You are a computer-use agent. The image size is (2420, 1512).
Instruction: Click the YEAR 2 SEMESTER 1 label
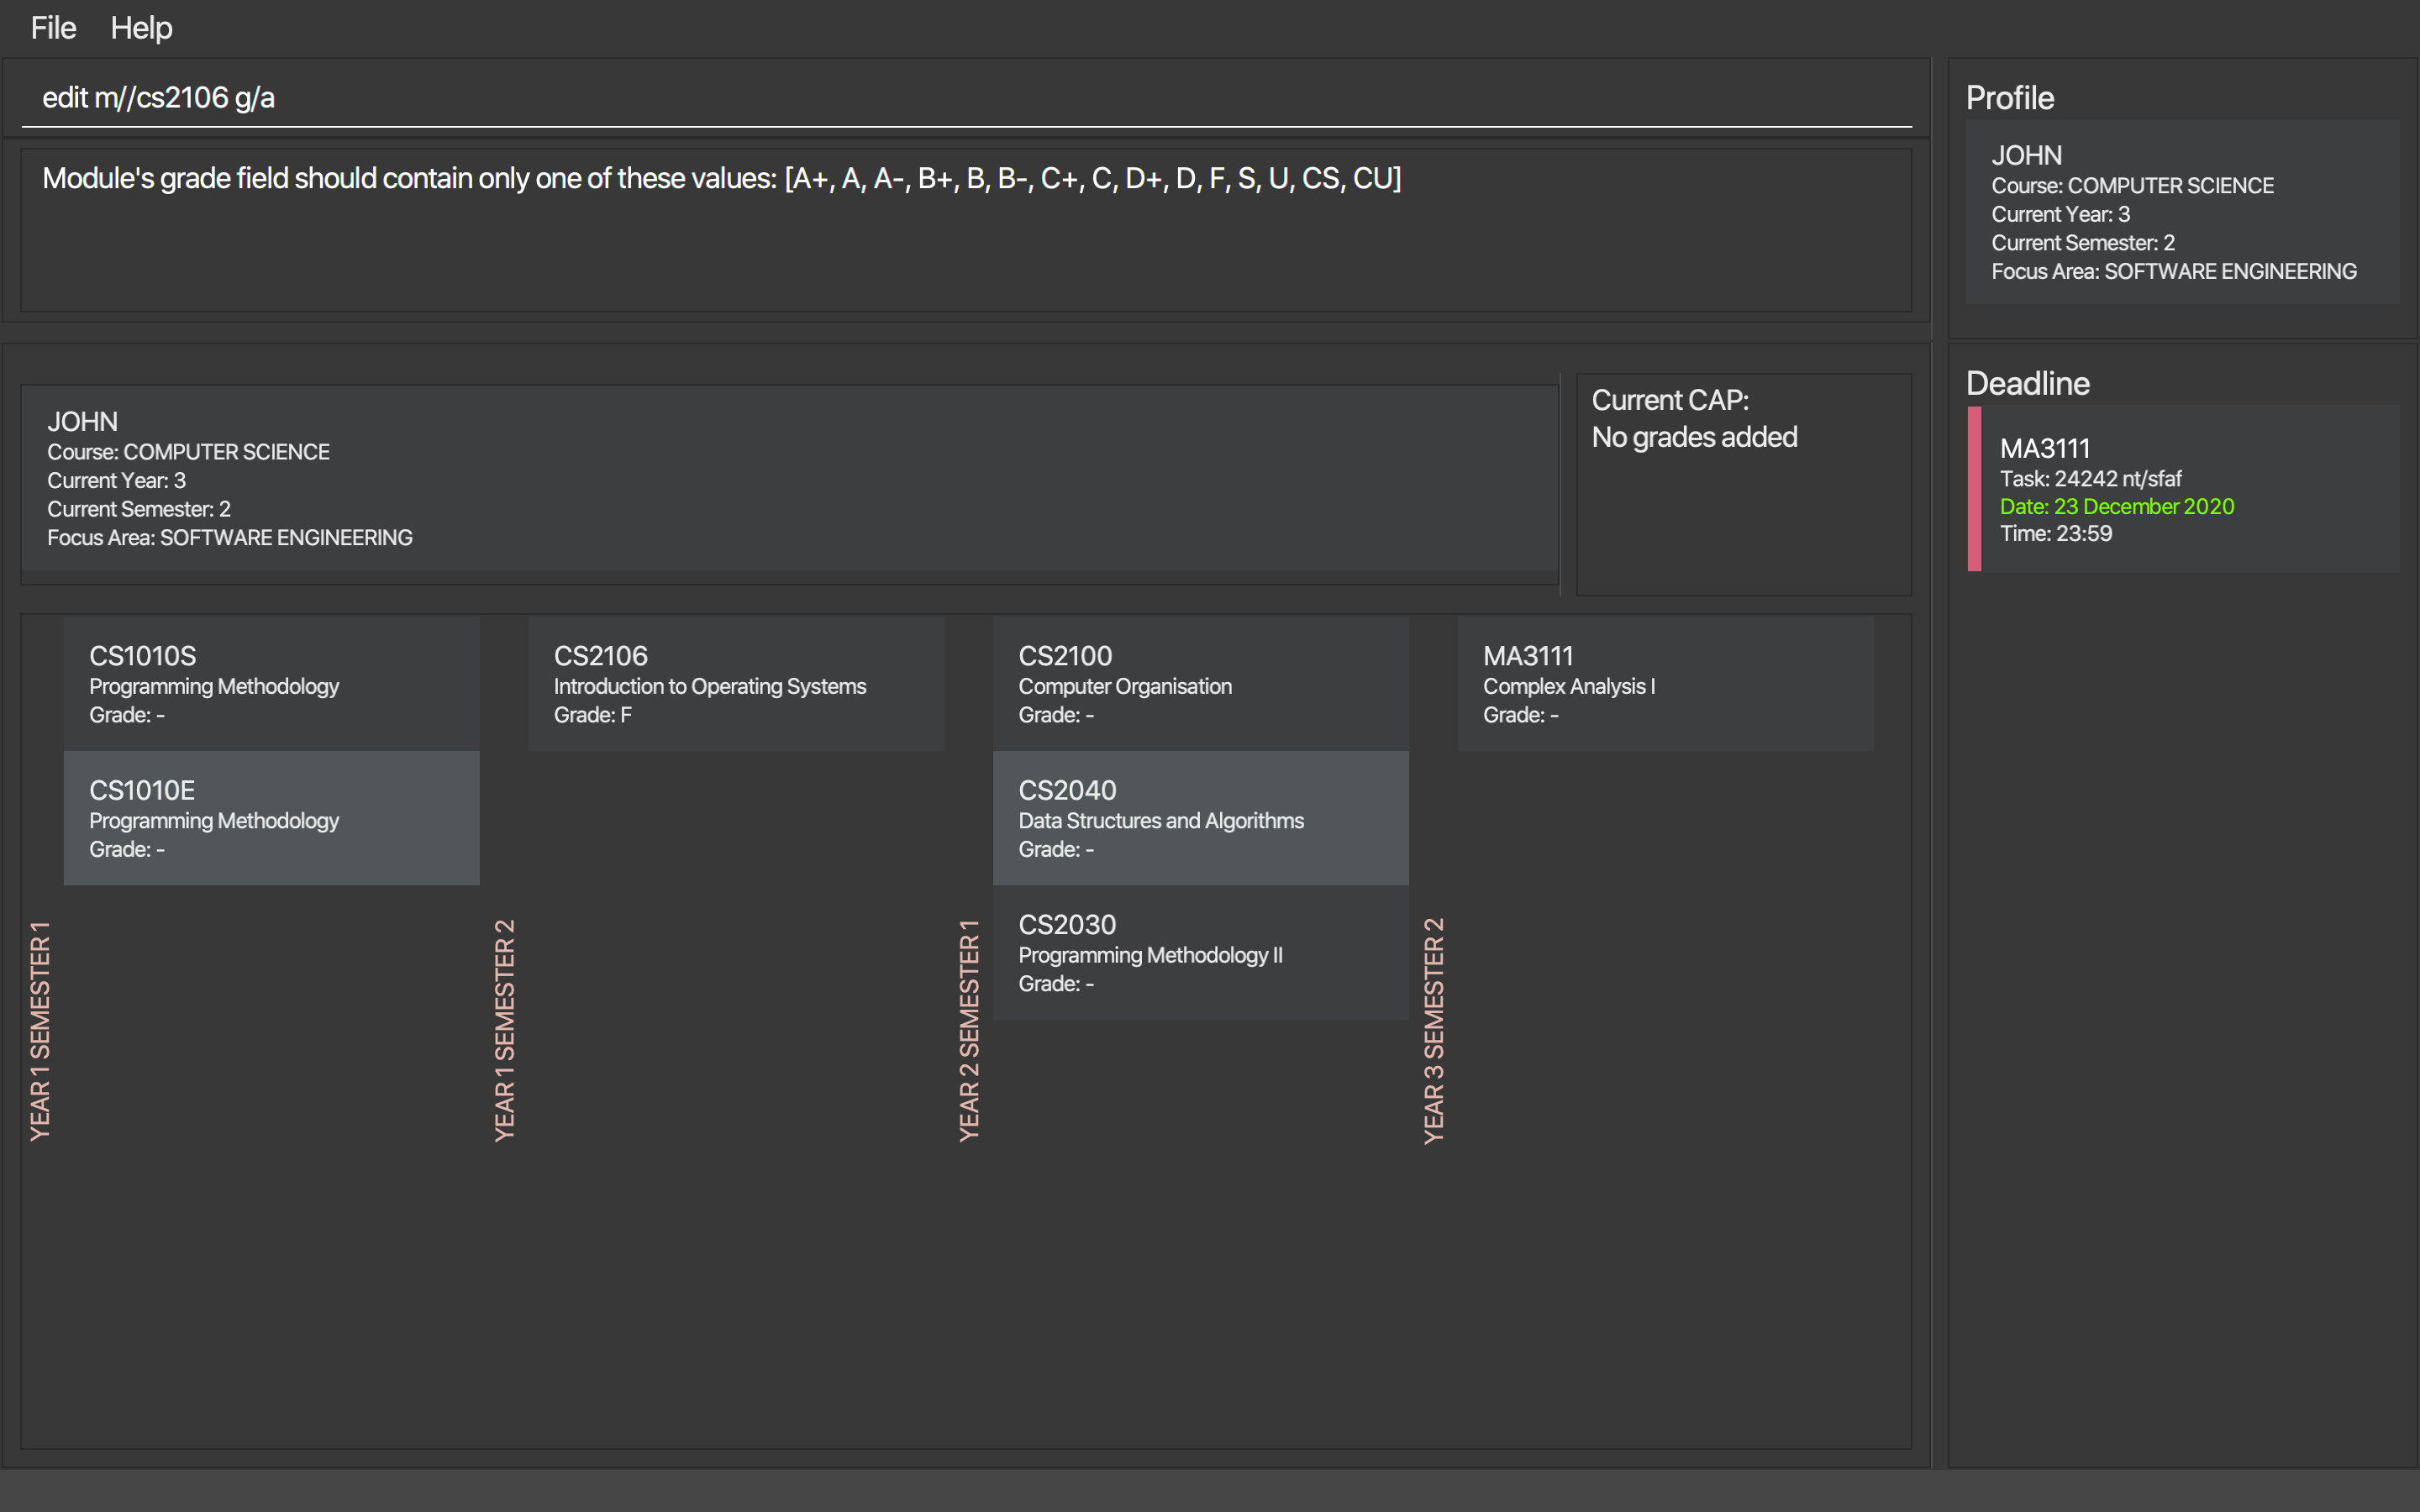pos(969,1030)
